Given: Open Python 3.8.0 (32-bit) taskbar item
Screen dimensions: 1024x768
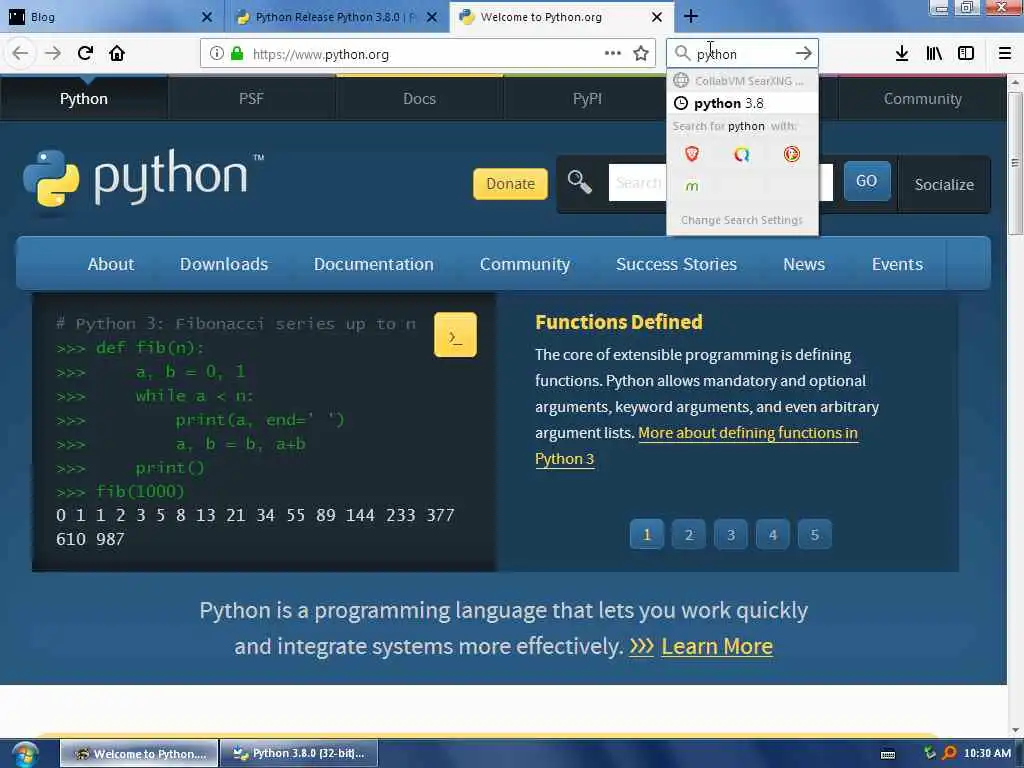Looking at the screenshot, I should (x=299, y=754).
